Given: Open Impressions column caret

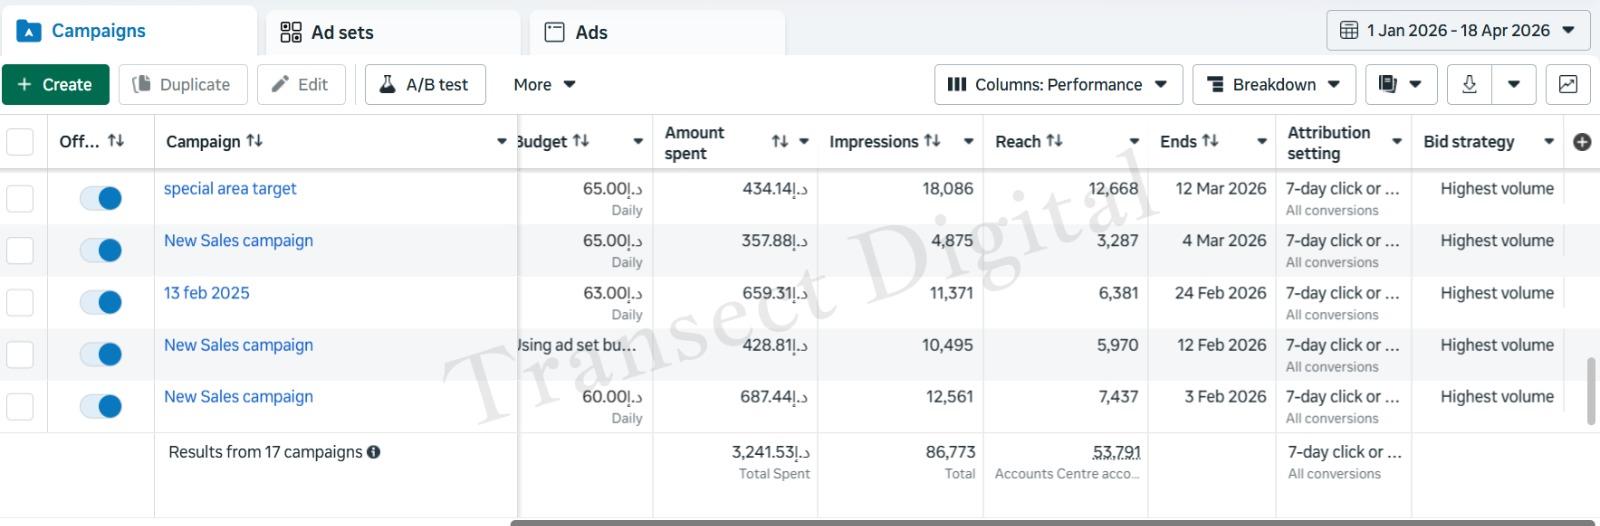Looking at the screenshot, I should 968,142.
